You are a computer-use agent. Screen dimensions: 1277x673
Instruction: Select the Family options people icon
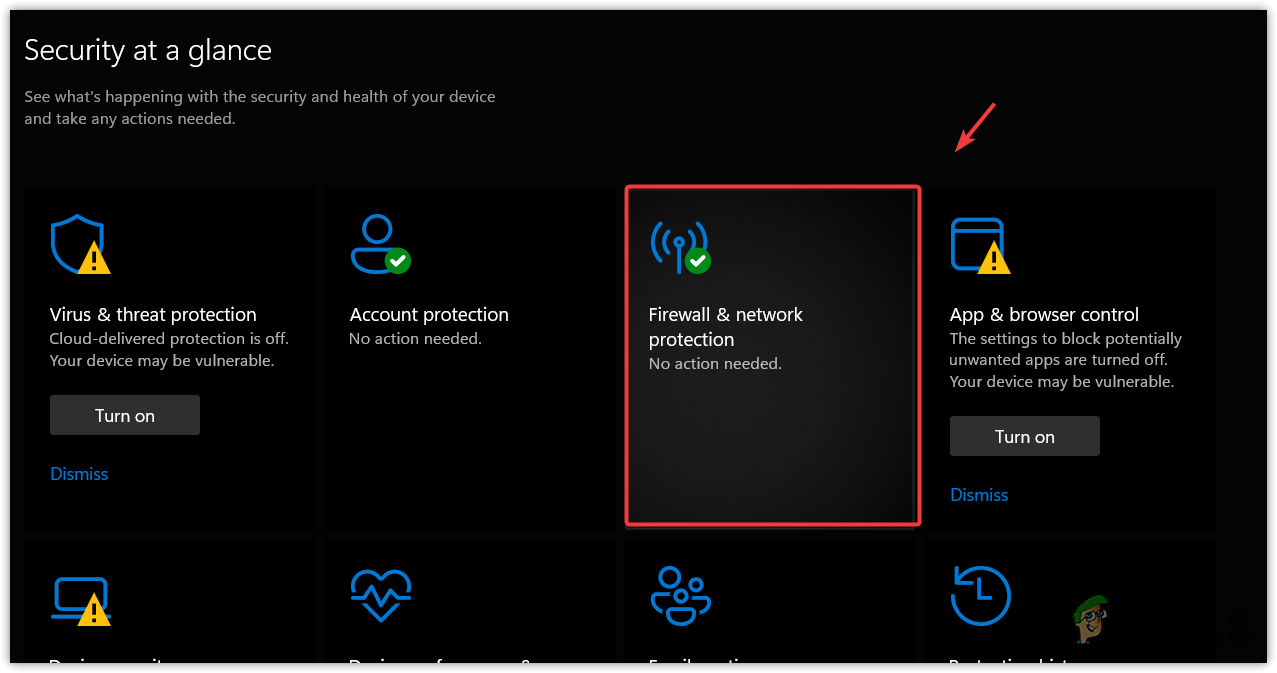click(x=680, y=595)
